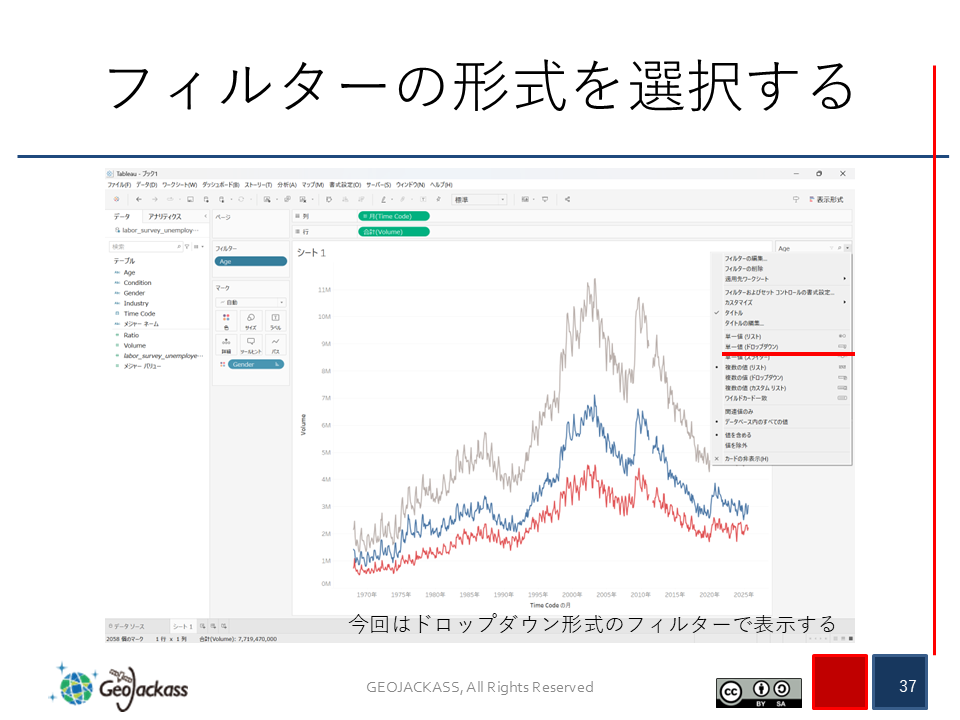Click the Size (サイズ) marks card button
Image resolution: width=960 pixels, height=720 pixels.
coord(250,320)
